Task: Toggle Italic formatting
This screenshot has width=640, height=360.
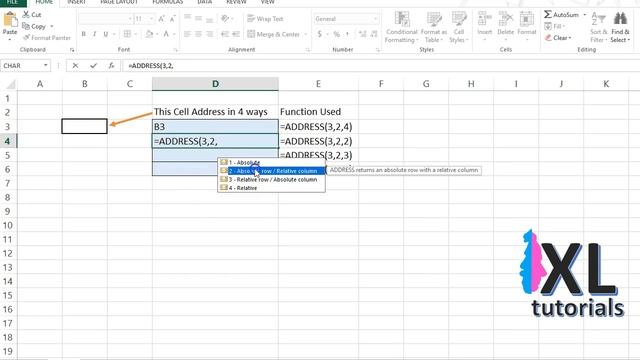Action: [94, 34]
